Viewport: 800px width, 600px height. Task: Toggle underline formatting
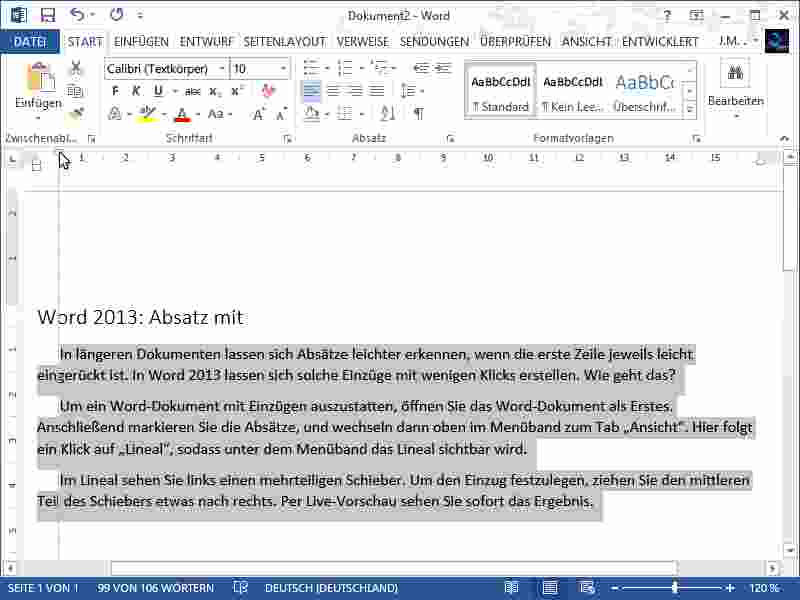click(x=158, y=91)
